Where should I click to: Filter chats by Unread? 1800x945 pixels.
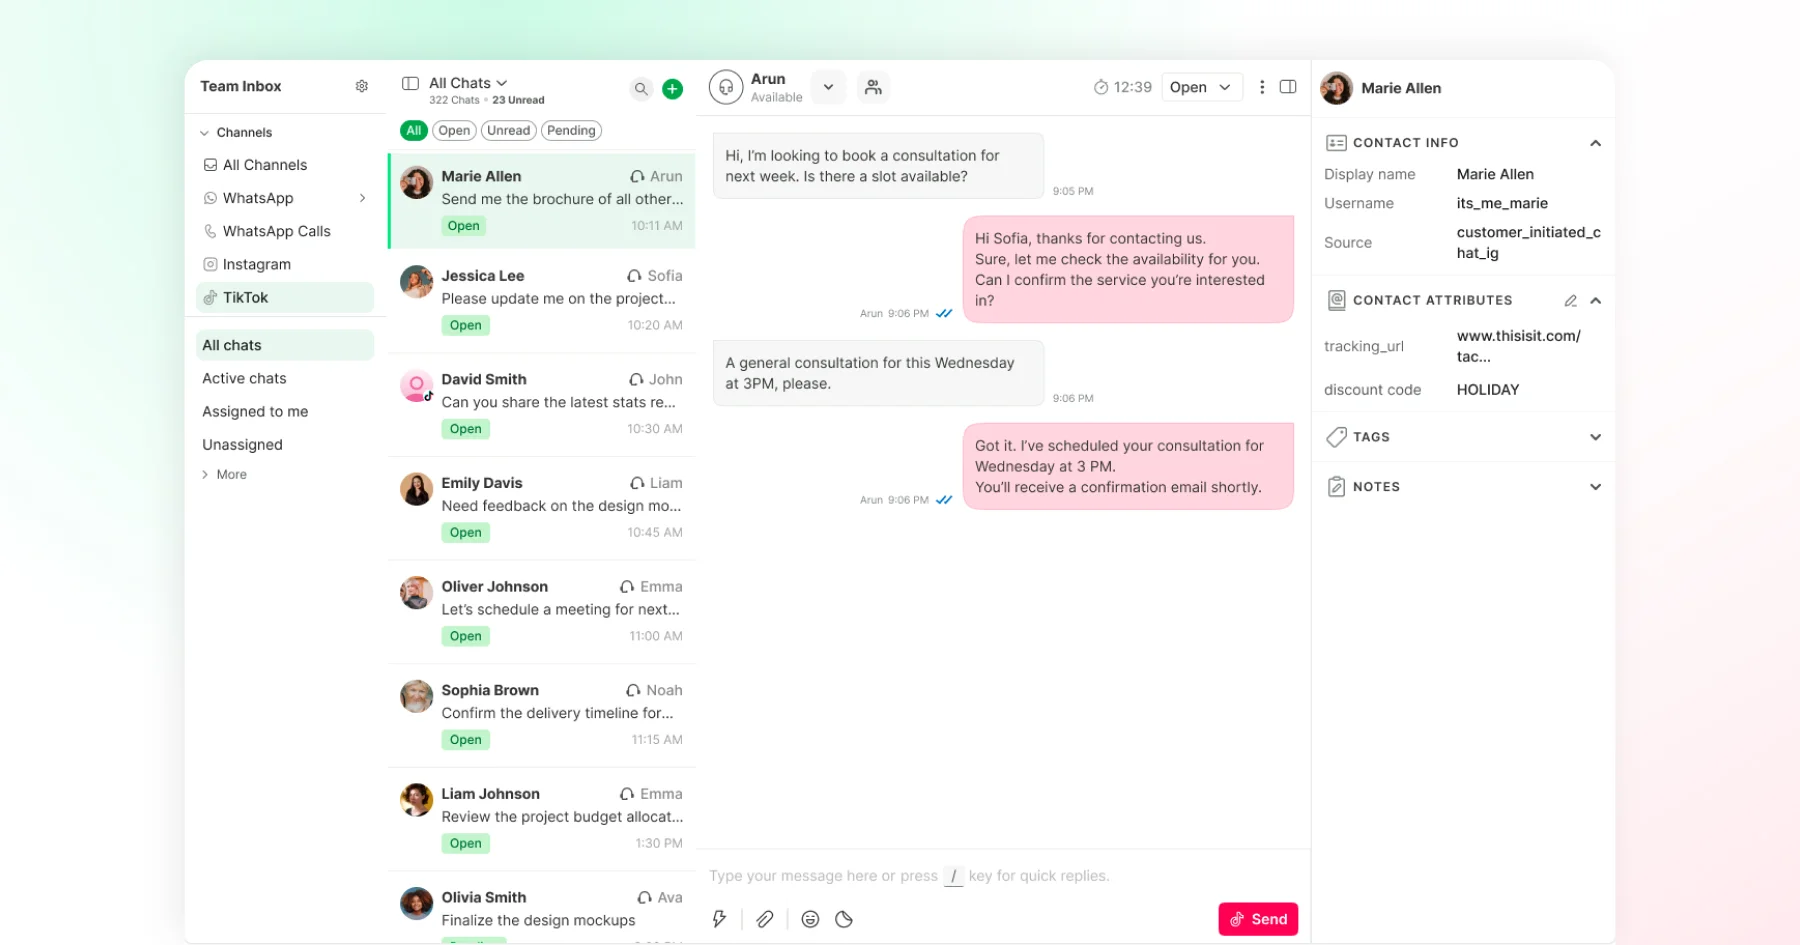point(508,131)
